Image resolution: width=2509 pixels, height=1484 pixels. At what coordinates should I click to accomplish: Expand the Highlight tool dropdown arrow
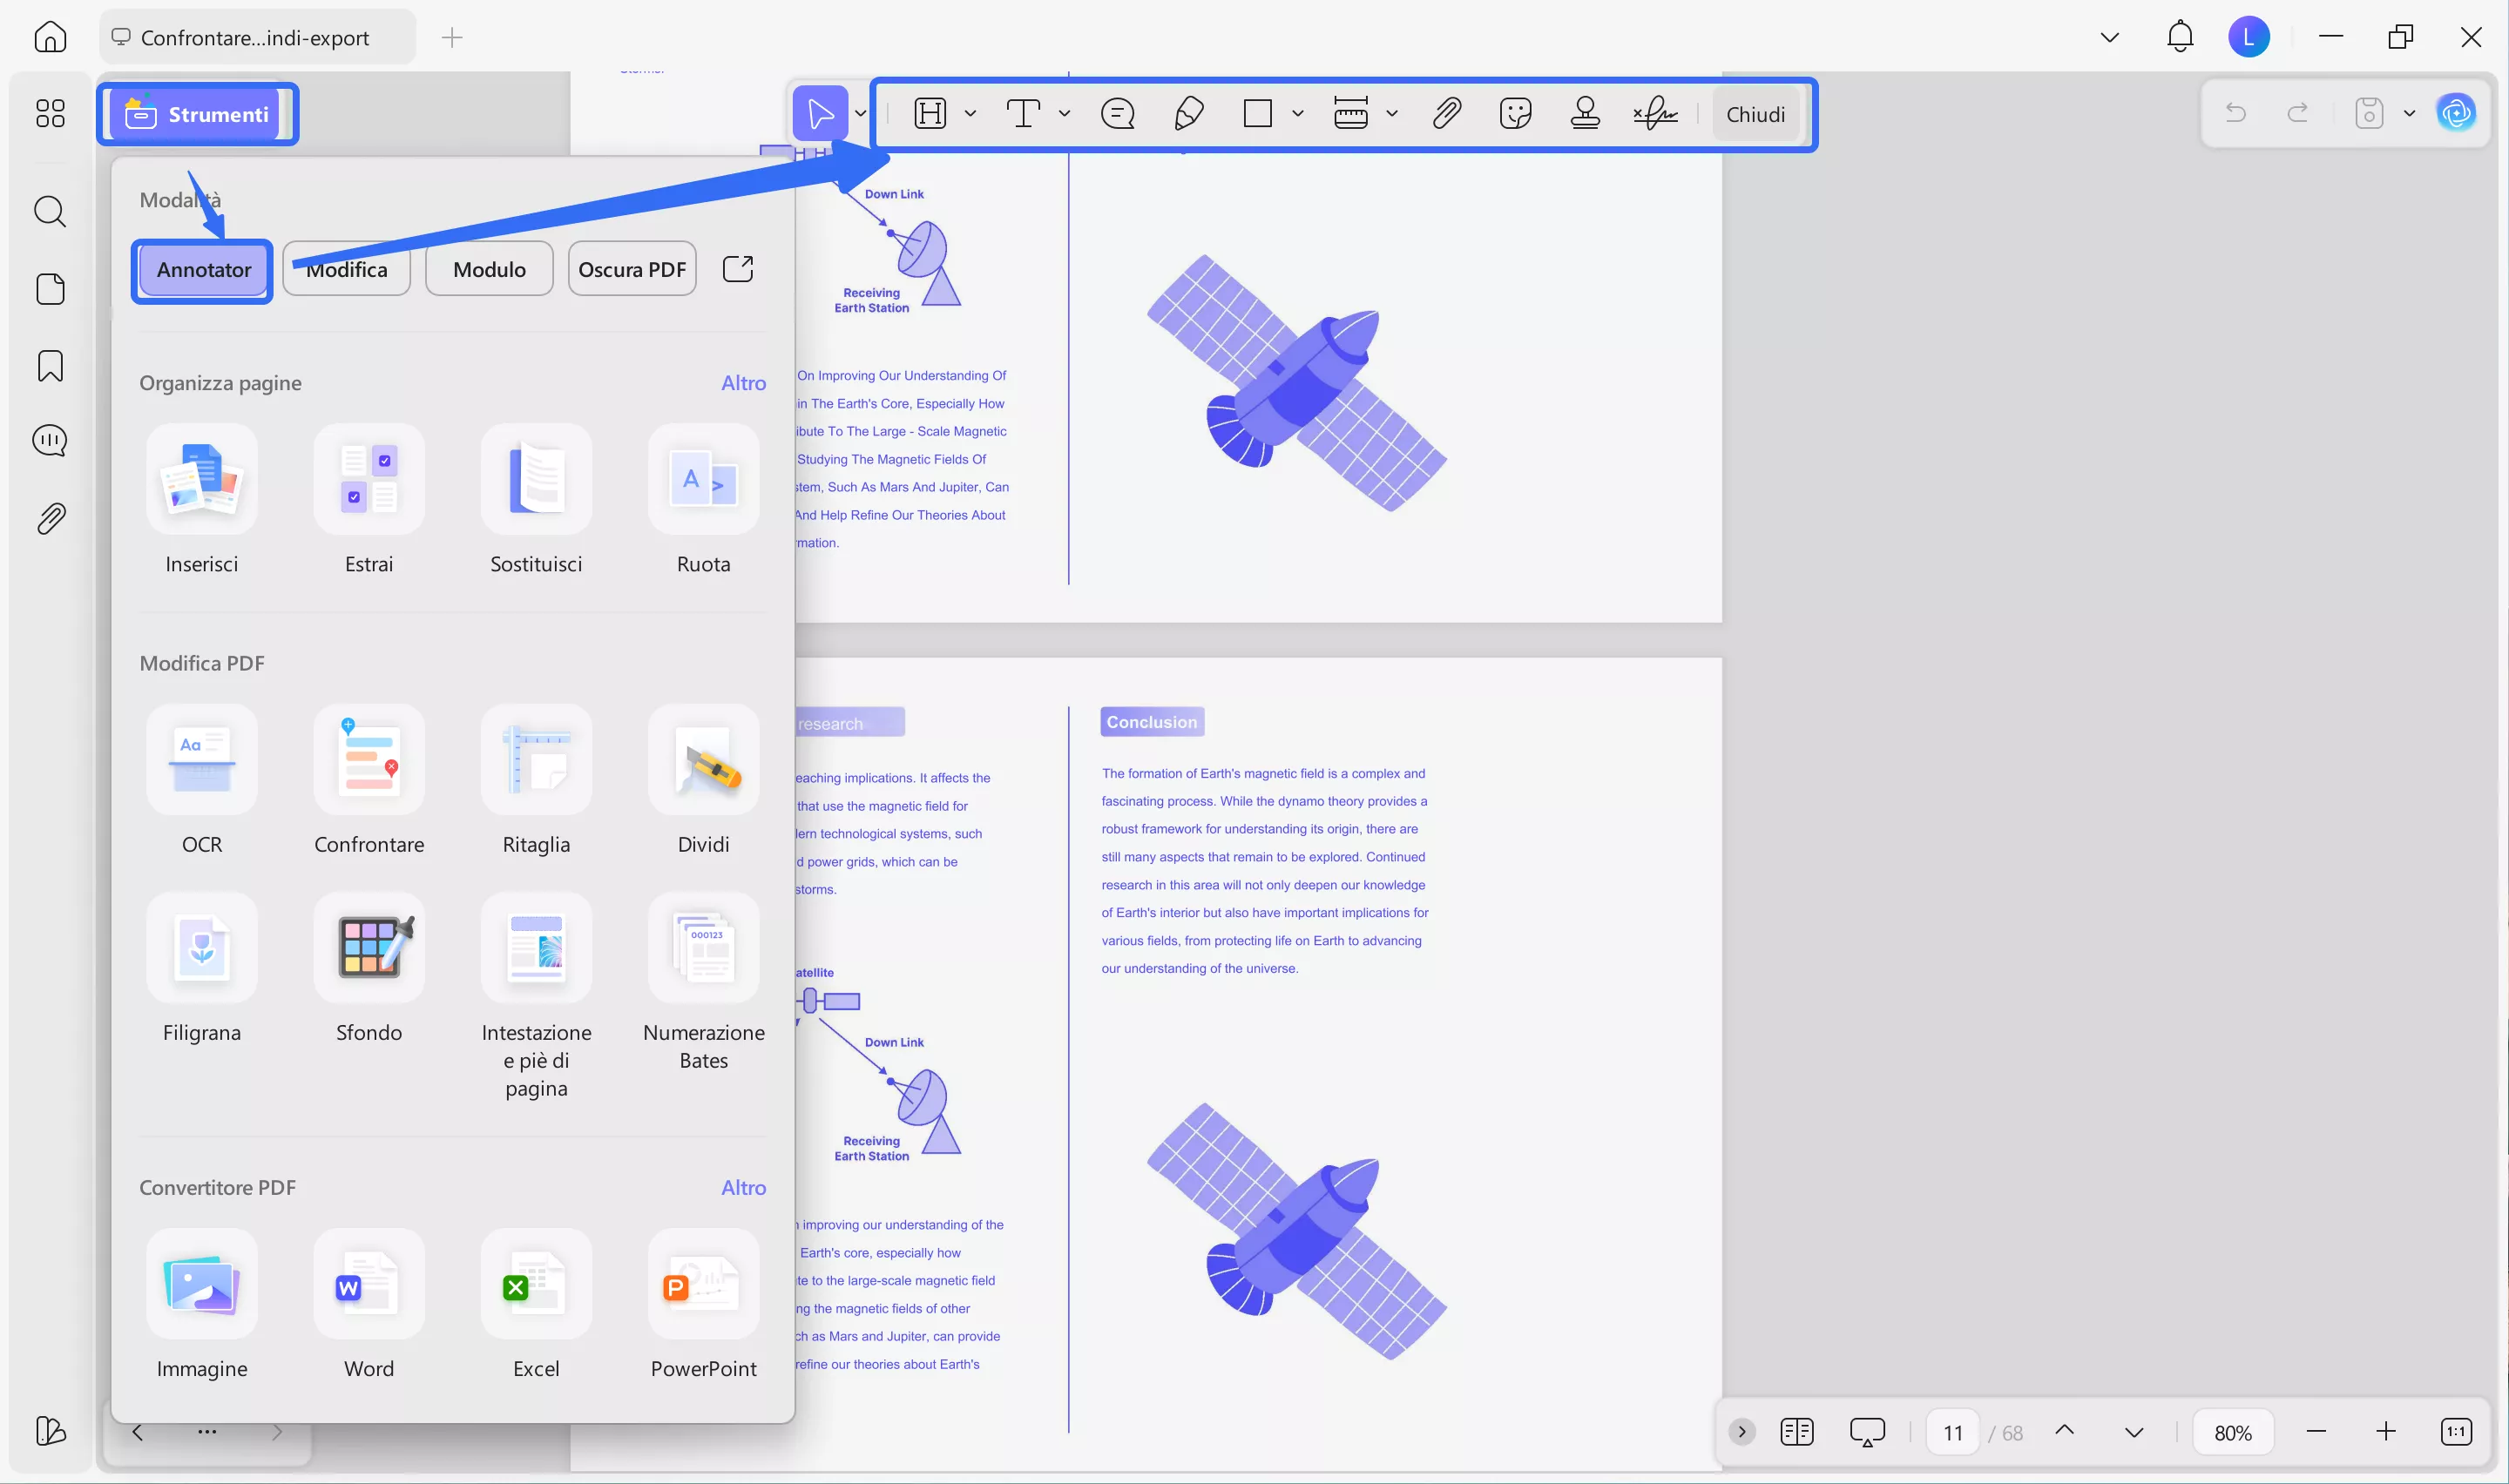point(968,113)
